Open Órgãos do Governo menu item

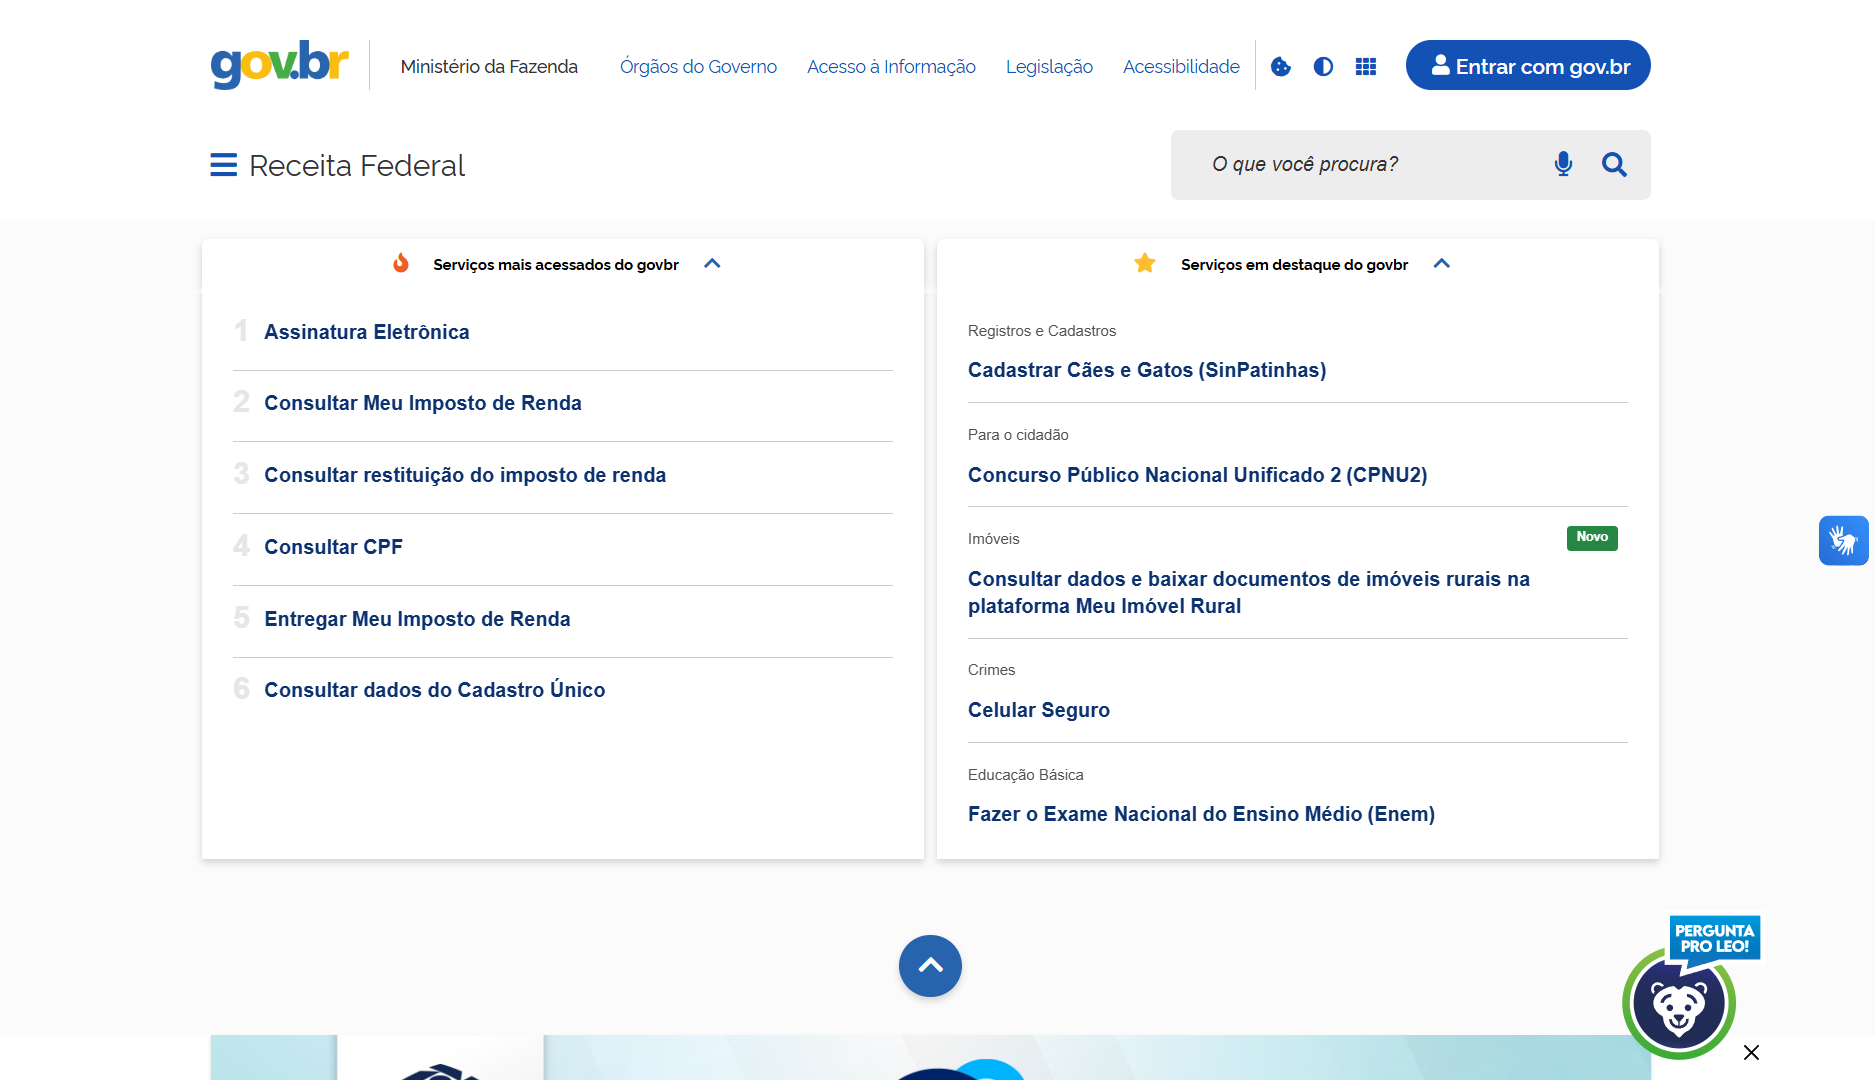pyautogui.click(x=698, y=67)
